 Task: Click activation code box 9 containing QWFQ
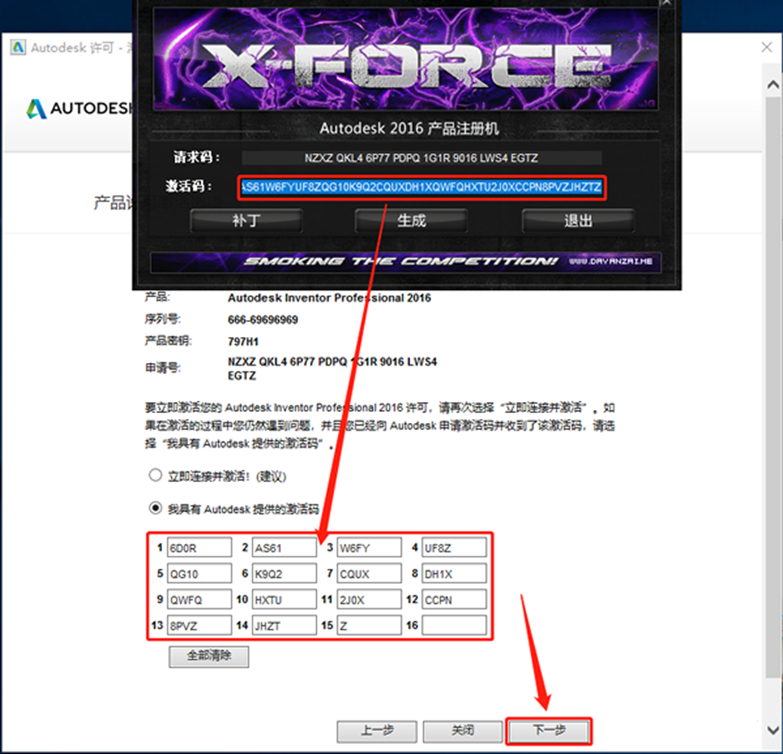coord(199,599)
